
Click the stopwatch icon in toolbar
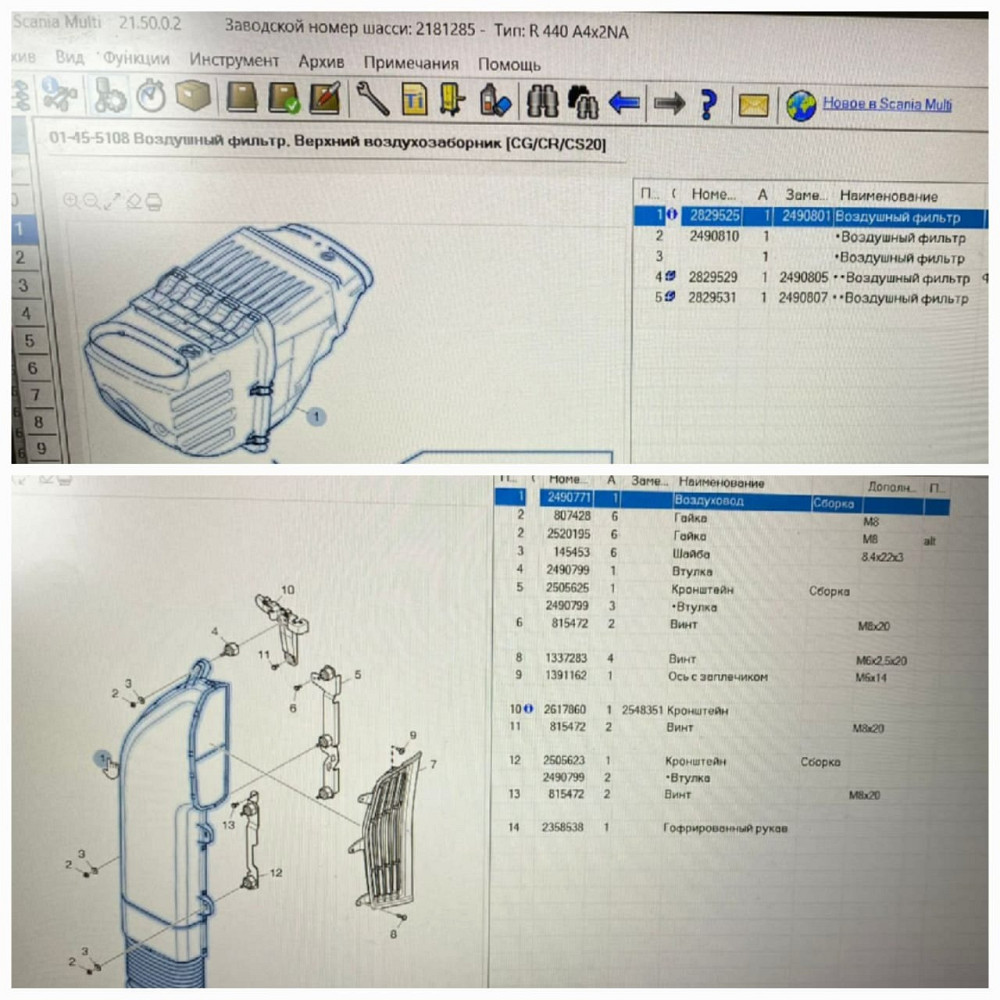point(151,96)
